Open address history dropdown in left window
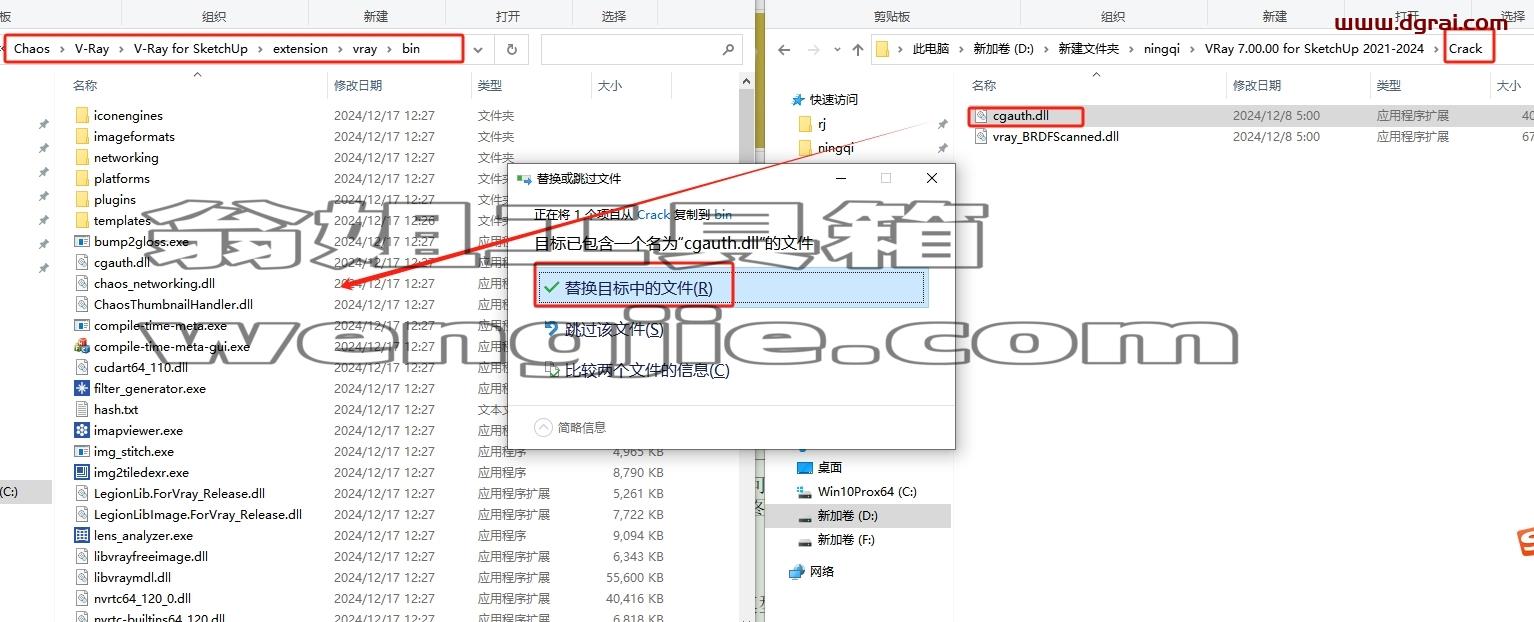The height and width of the screenshot is (622, 1534). click(478, 49)
